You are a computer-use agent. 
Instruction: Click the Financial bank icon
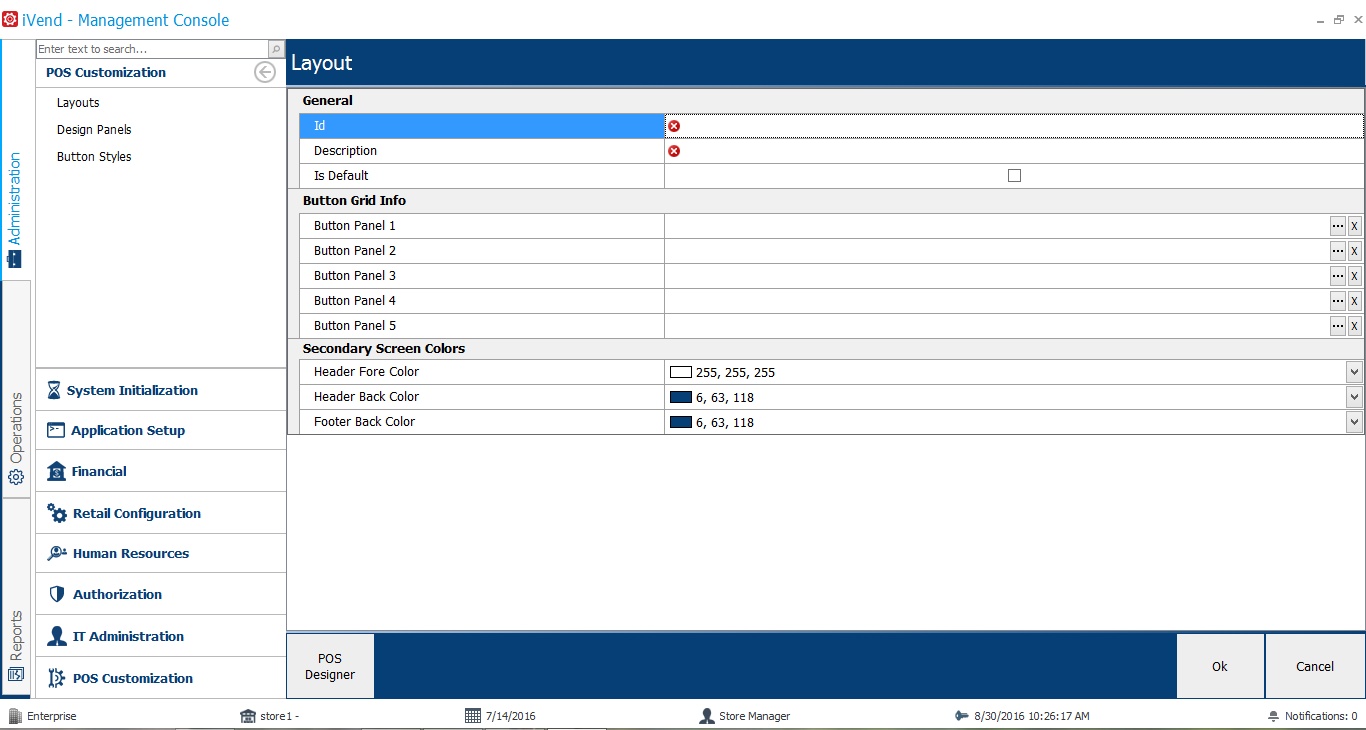(x=56, y=472)
